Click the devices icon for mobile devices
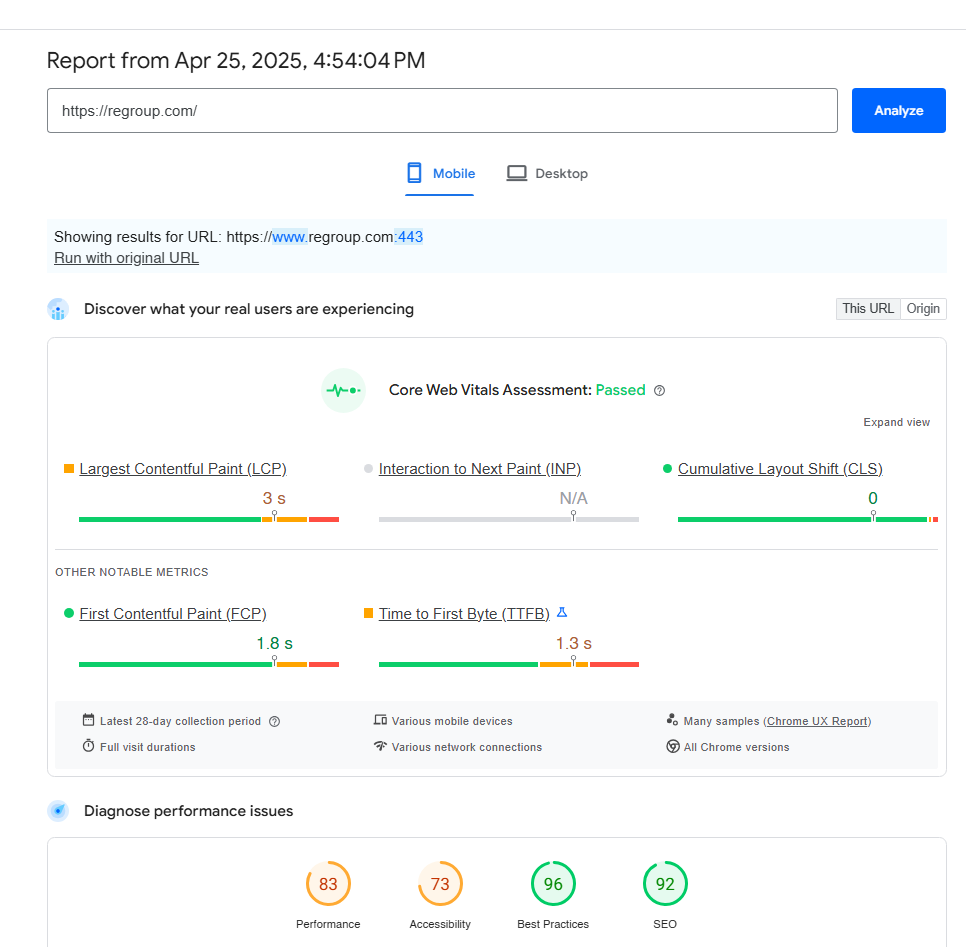 (380, 720)
